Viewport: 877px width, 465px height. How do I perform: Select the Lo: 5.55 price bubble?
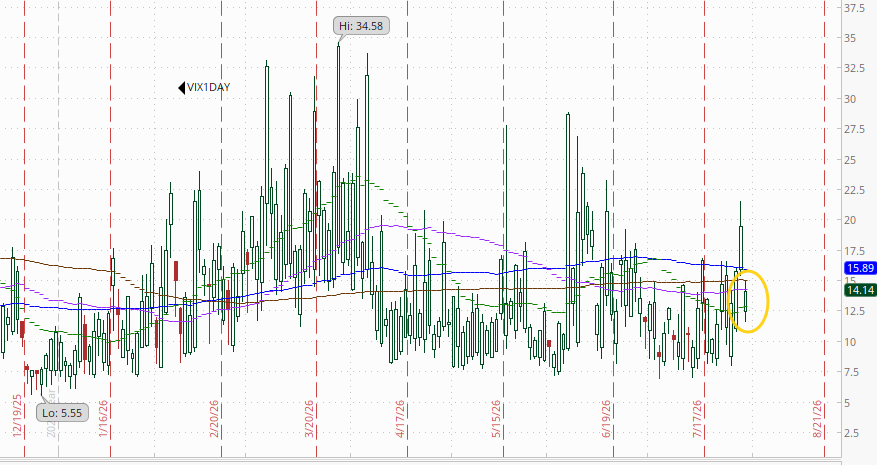(x=62, y=413)
